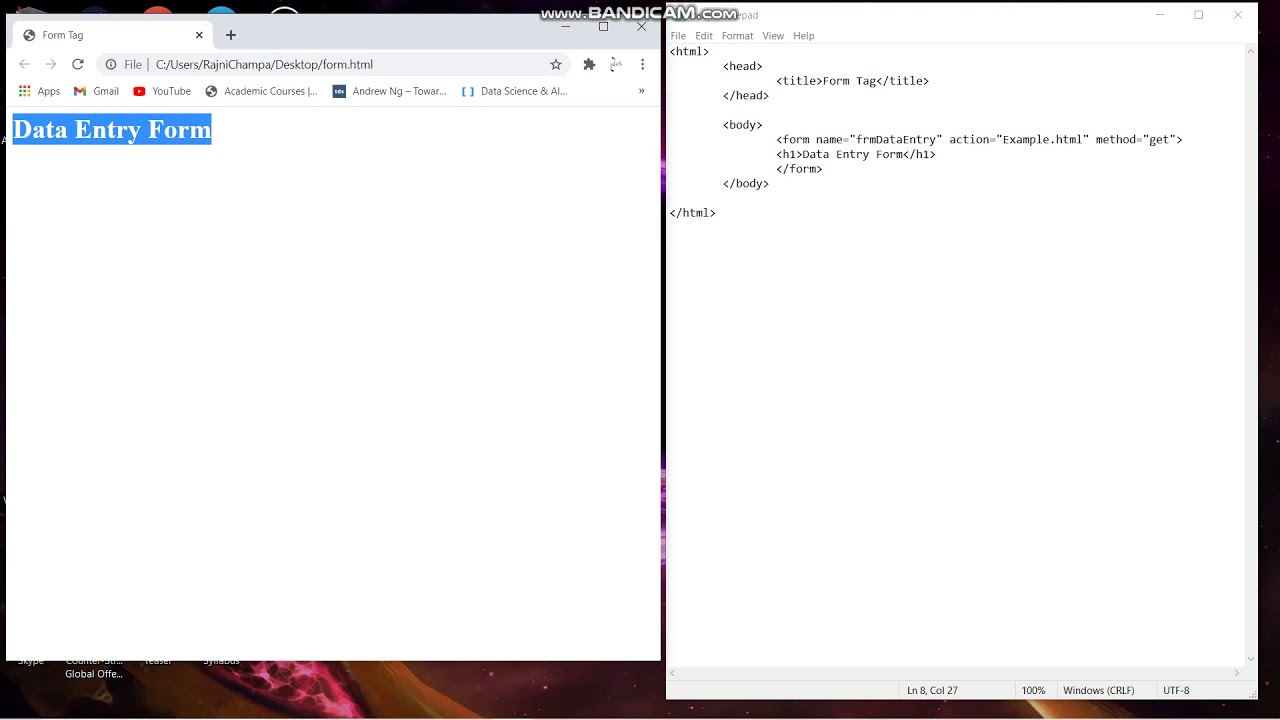Click the form tag line in Notepad
Image resolution: width=1280 pixels, height=720 pixels.
pos(979,140)
